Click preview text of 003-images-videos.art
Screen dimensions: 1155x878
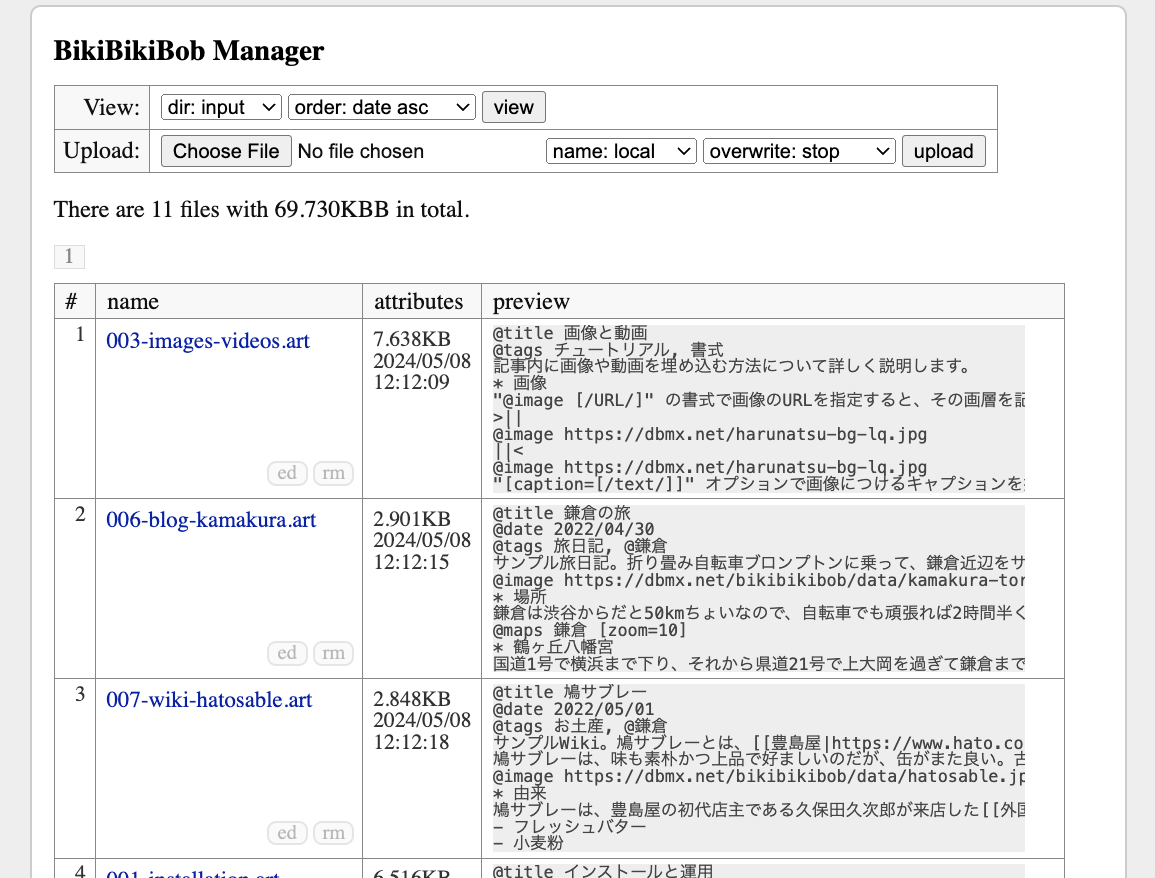click(758, 408)
